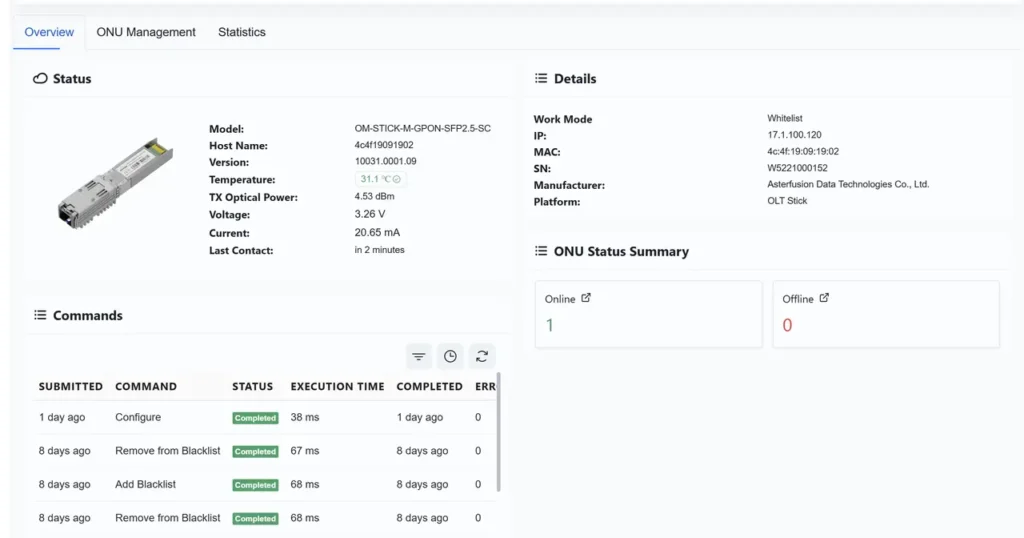Click the 31.1 °C temperature badge
The height and width of the screenshot is (538, 1024).
point(381,179)
